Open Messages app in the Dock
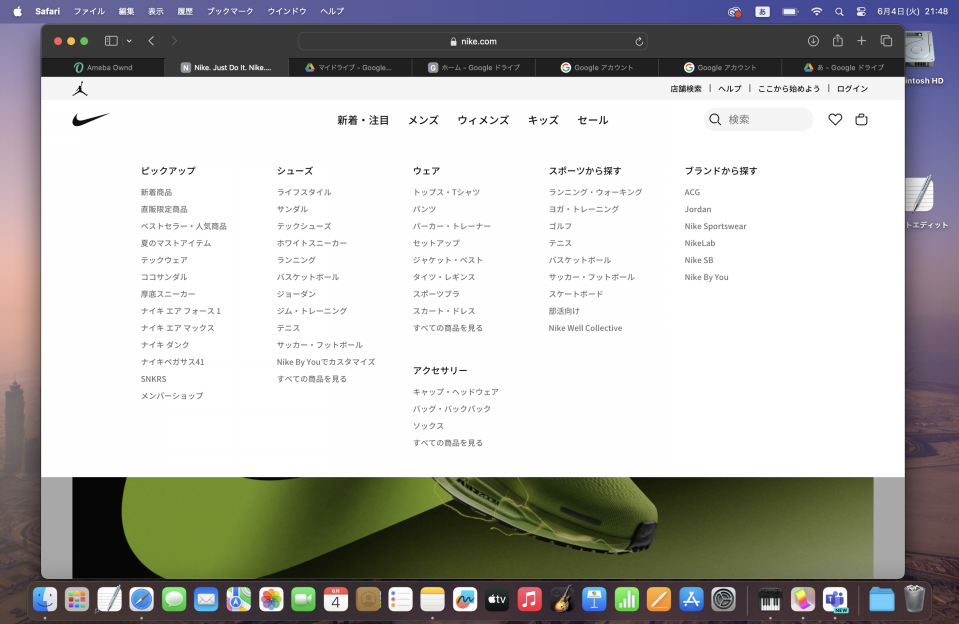Image resolution: width=959 pixels, height=624 pixels. coord(174,600)
